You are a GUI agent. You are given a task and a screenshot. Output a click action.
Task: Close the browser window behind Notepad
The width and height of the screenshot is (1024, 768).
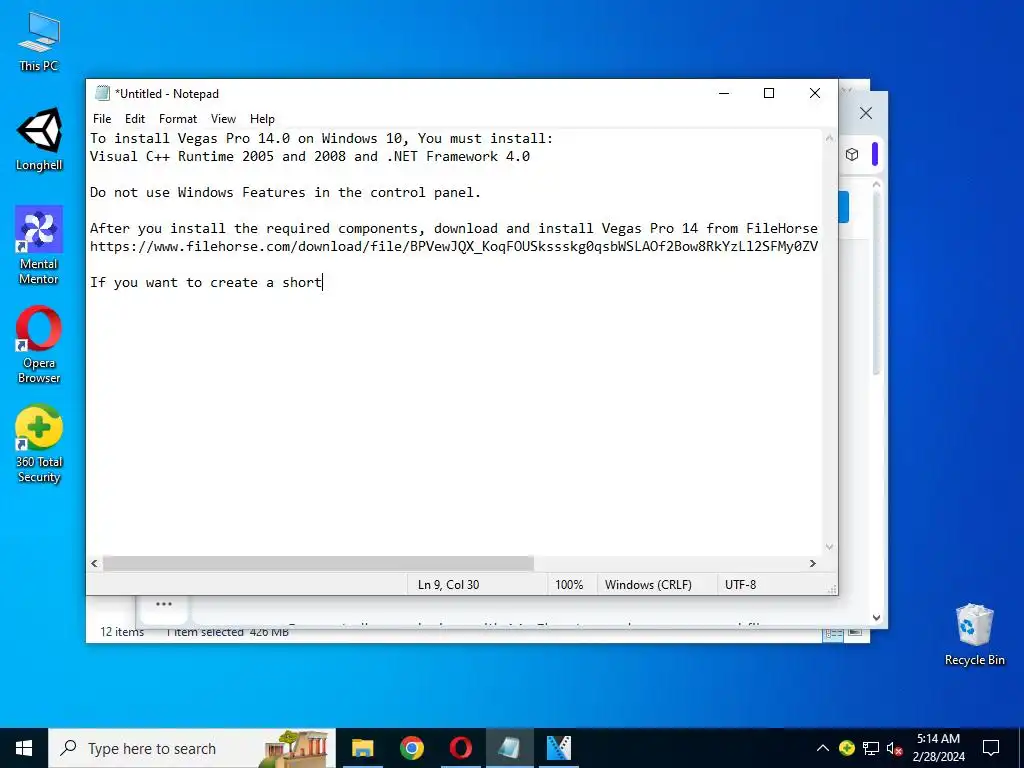866,113
